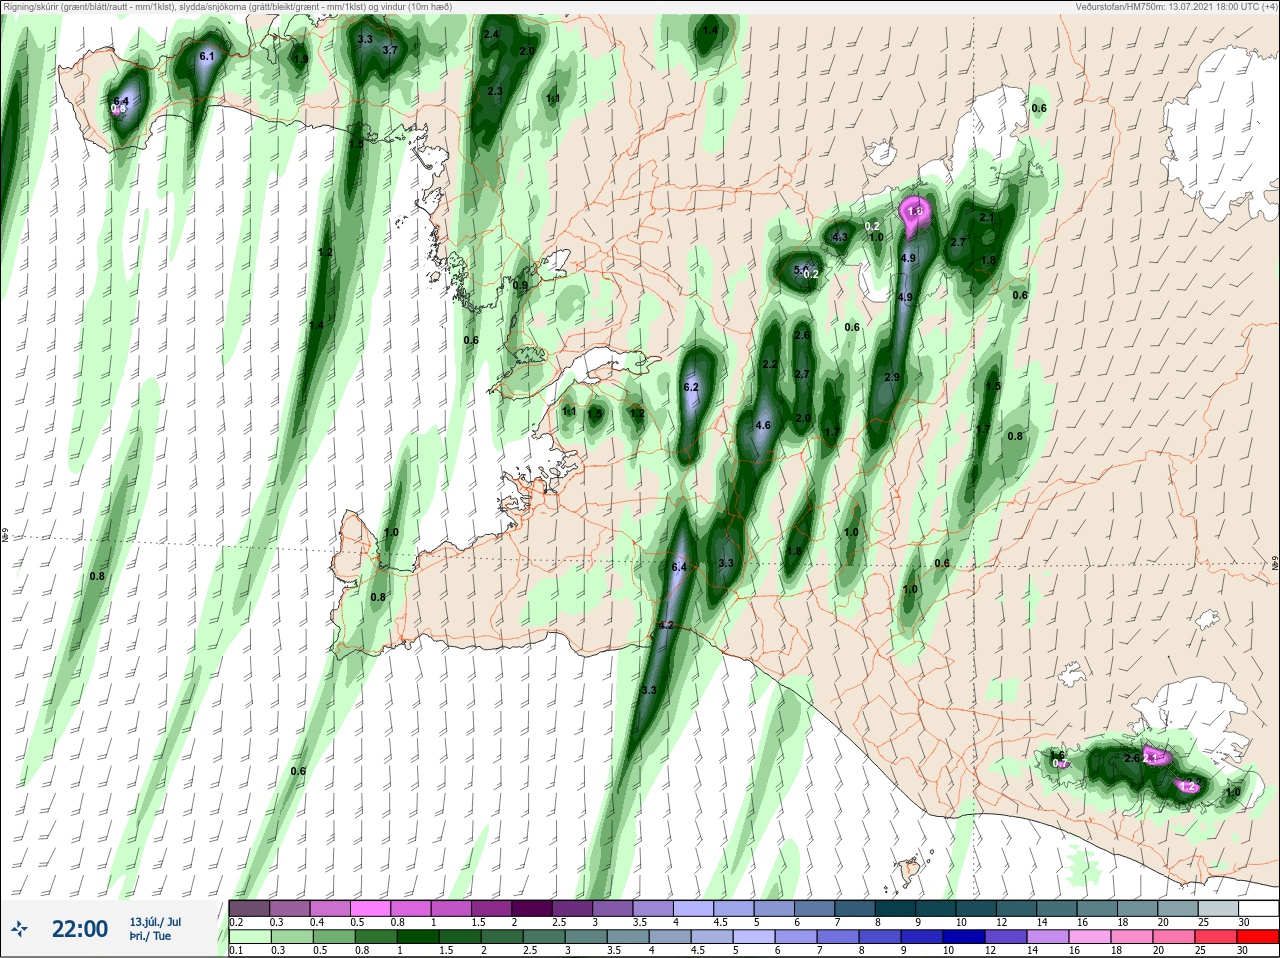The width and height of the screenshot is (1280, 958).
Task: Click the '0.1' legend label
Action: 236,951
